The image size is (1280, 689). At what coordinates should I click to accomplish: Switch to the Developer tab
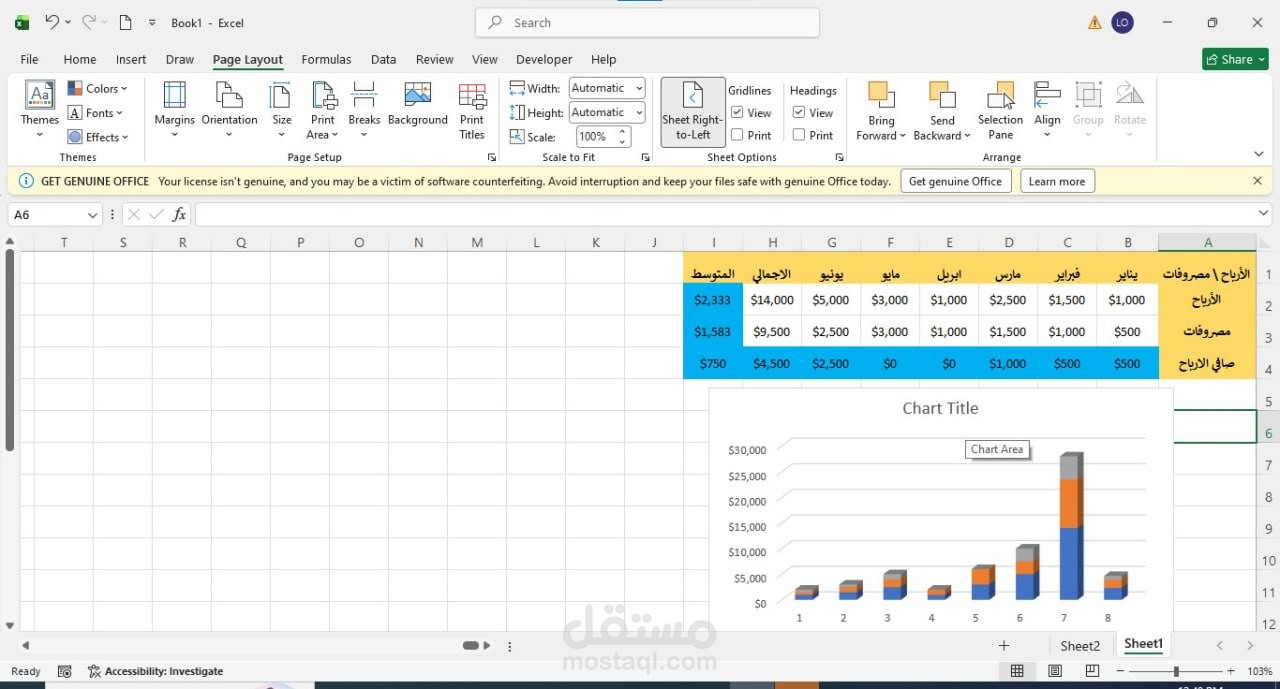pyautogui.click(x=544, y=59)
